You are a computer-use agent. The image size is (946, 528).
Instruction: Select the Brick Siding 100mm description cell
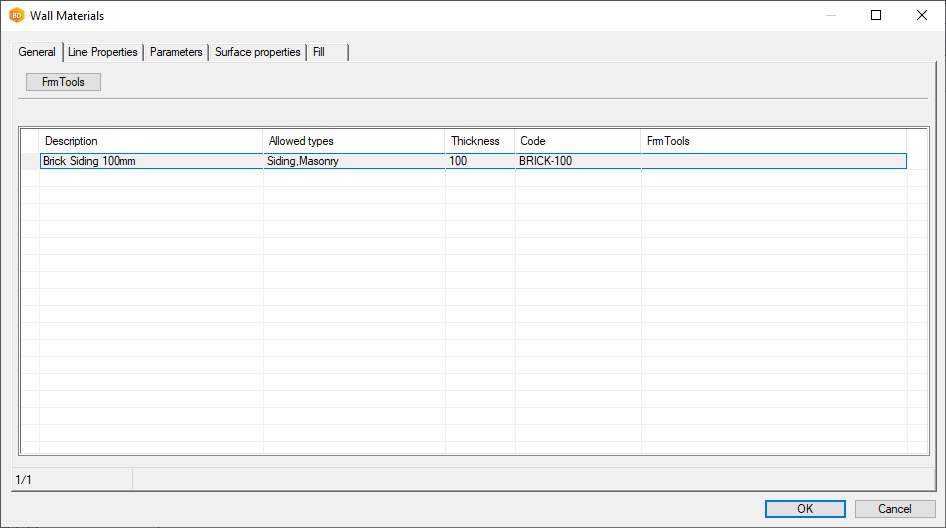point(150,161)
